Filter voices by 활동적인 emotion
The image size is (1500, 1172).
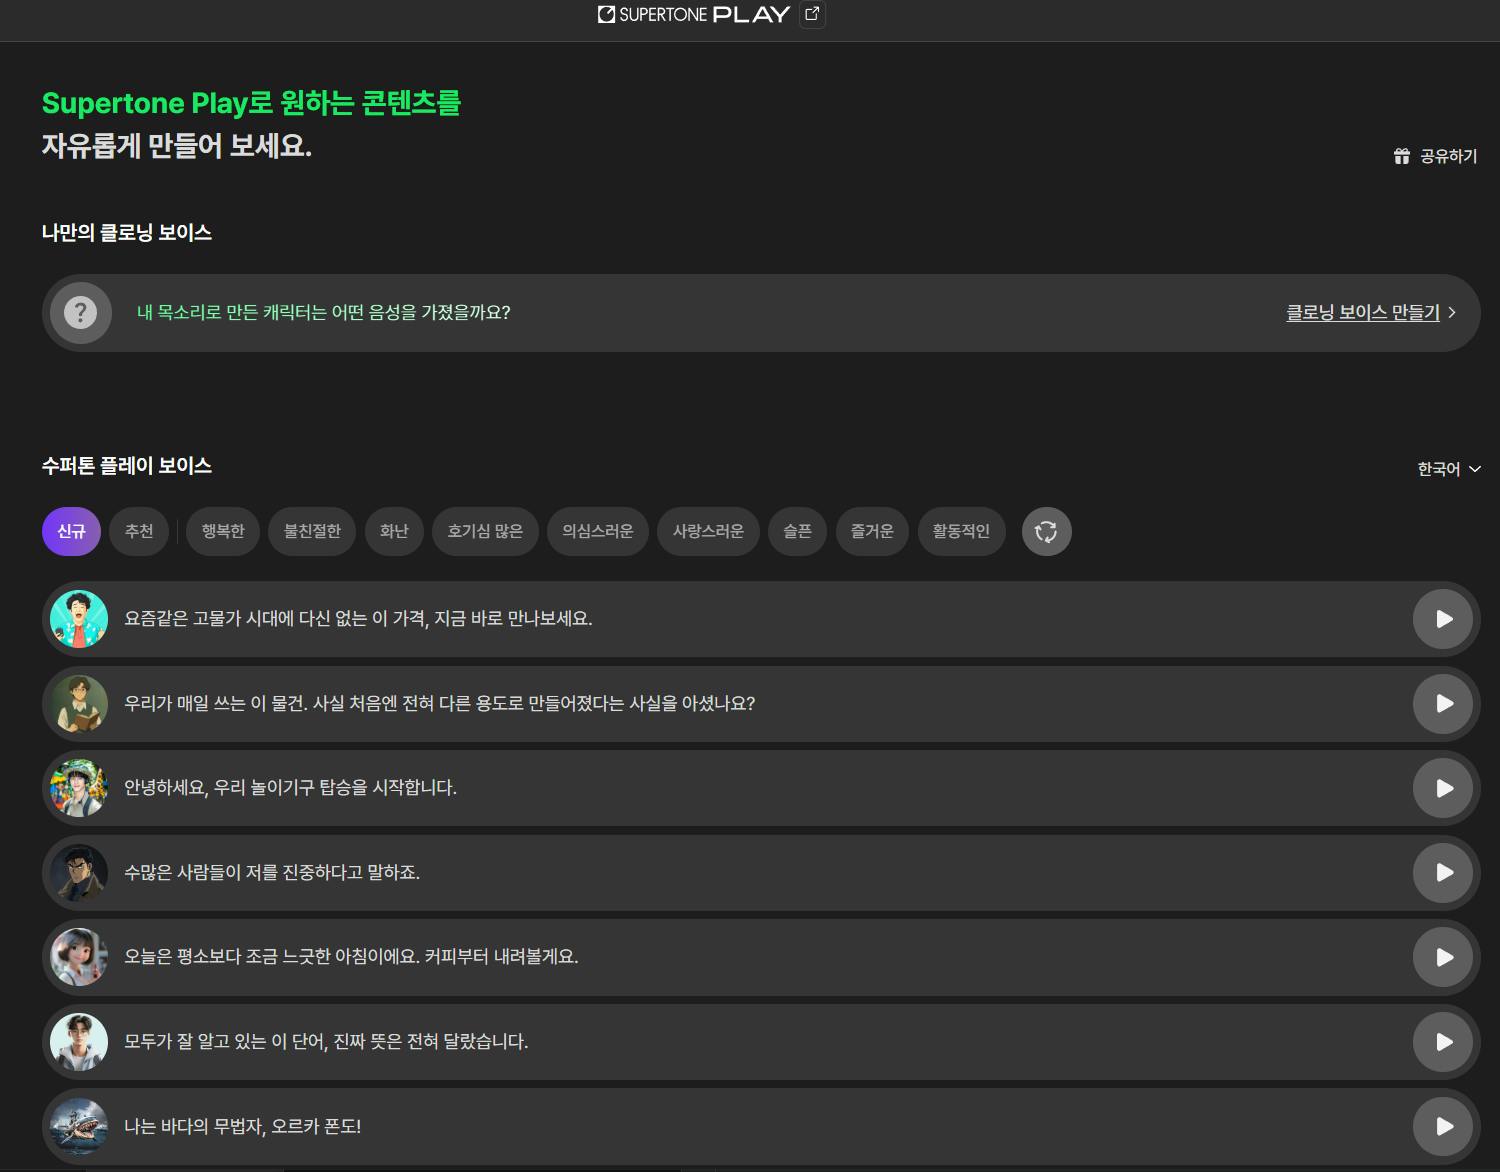pyautogui.click(x=961, y=531)
